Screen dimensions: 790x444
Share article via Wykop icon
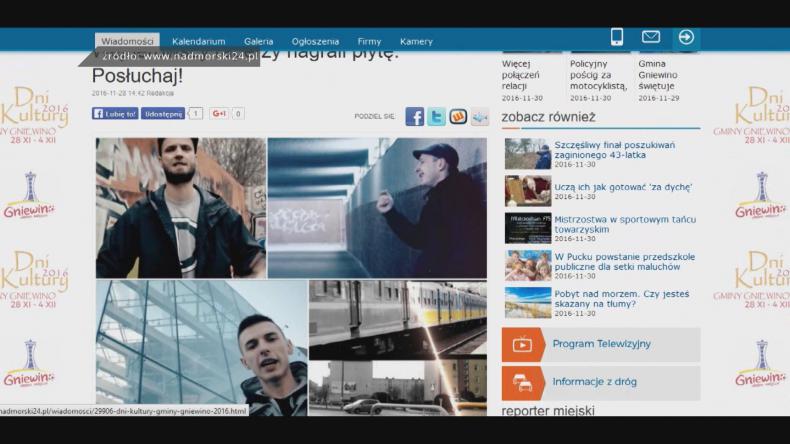(x=458, y=116)
